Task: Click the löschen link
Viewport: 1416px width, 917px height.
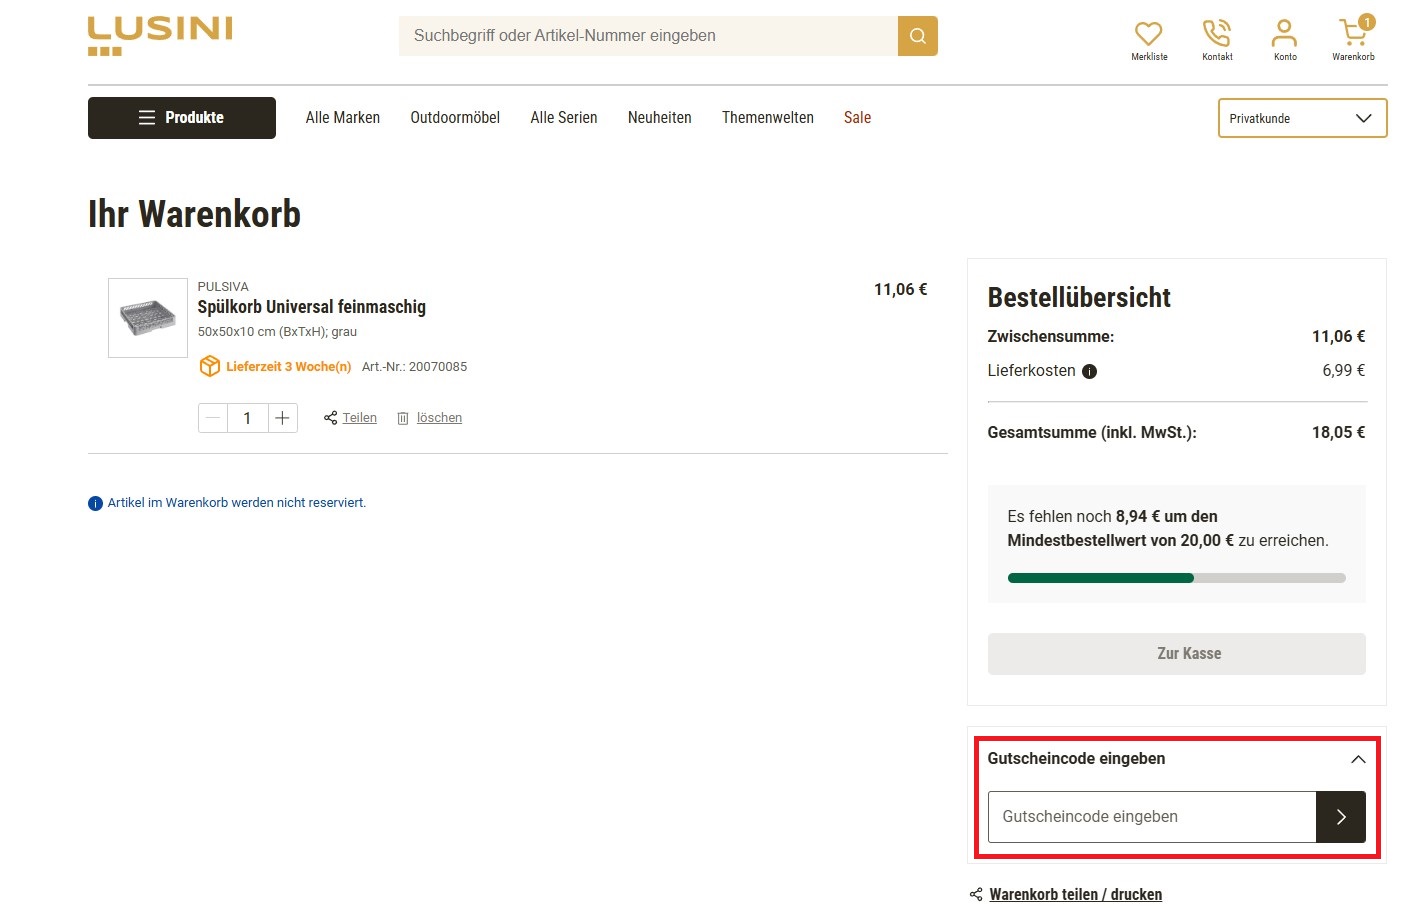Action: pos(439,418)
